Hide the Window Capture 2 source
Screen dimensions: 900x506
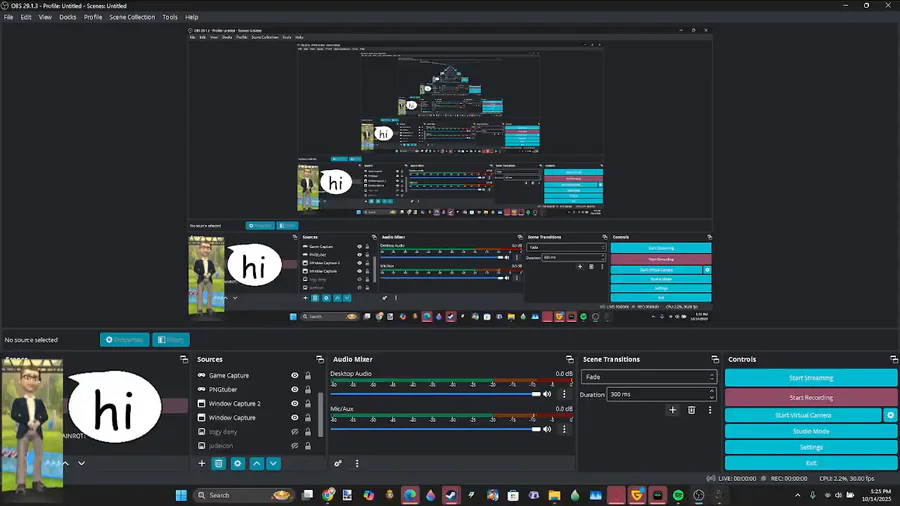tap(294, 404)
